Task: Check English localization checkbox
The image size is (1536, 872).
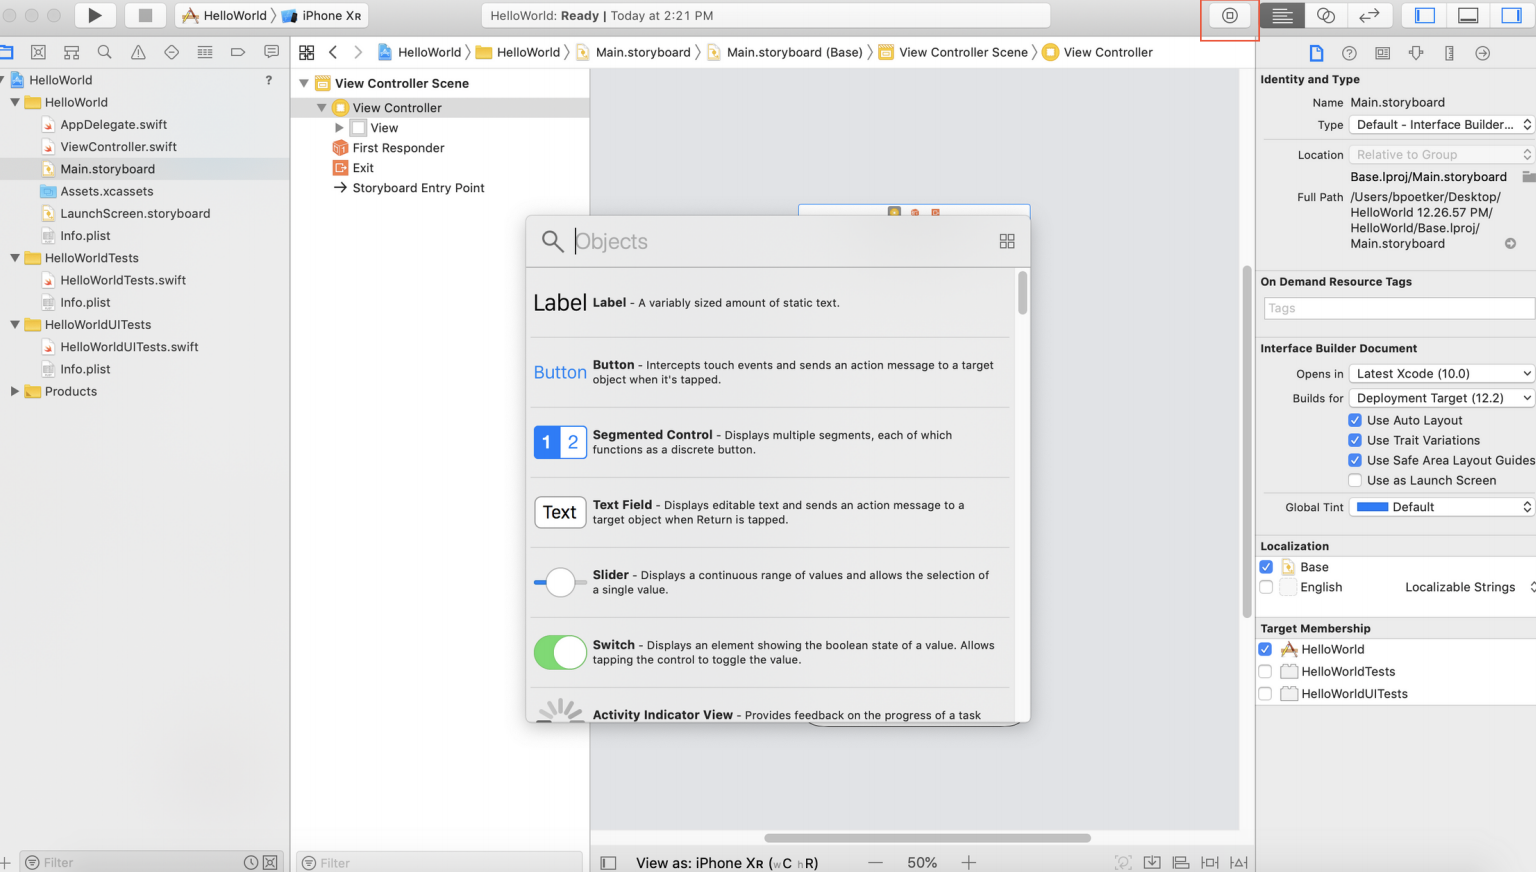Action: point(1266,587)
